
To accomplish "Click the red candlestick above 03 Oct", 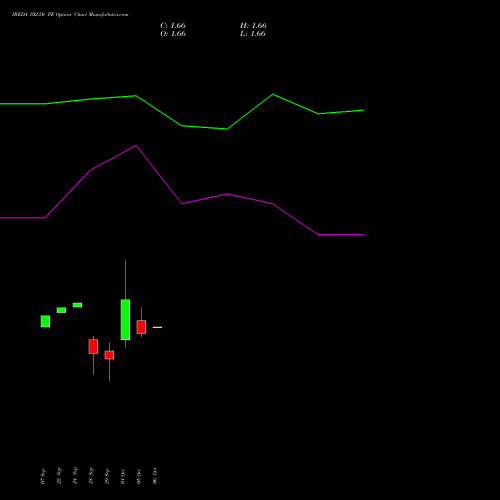I will pos(141,327).
